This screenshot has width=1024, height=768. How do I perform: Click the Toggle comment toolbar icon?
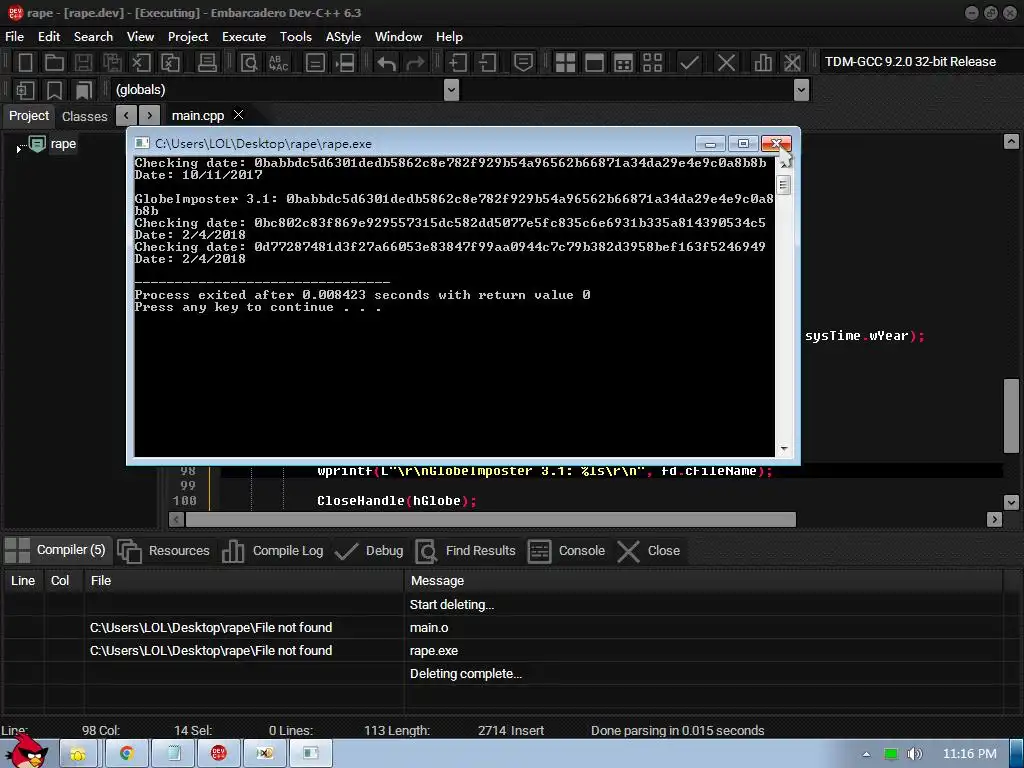[523, 63]
